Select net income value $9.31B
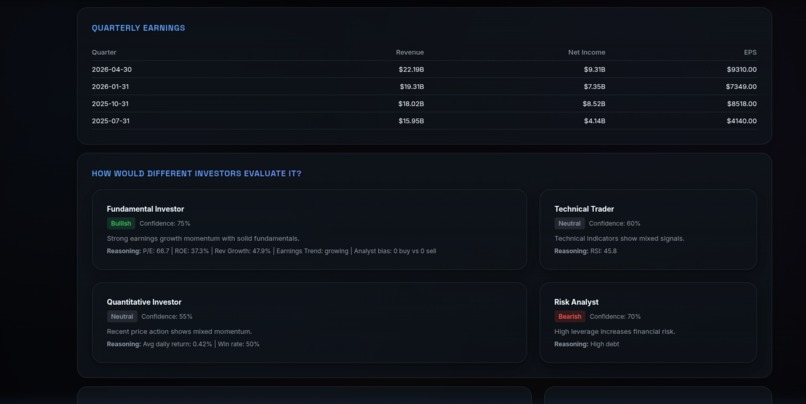Screen dimensions: 806x404 (x=594, y=69)
